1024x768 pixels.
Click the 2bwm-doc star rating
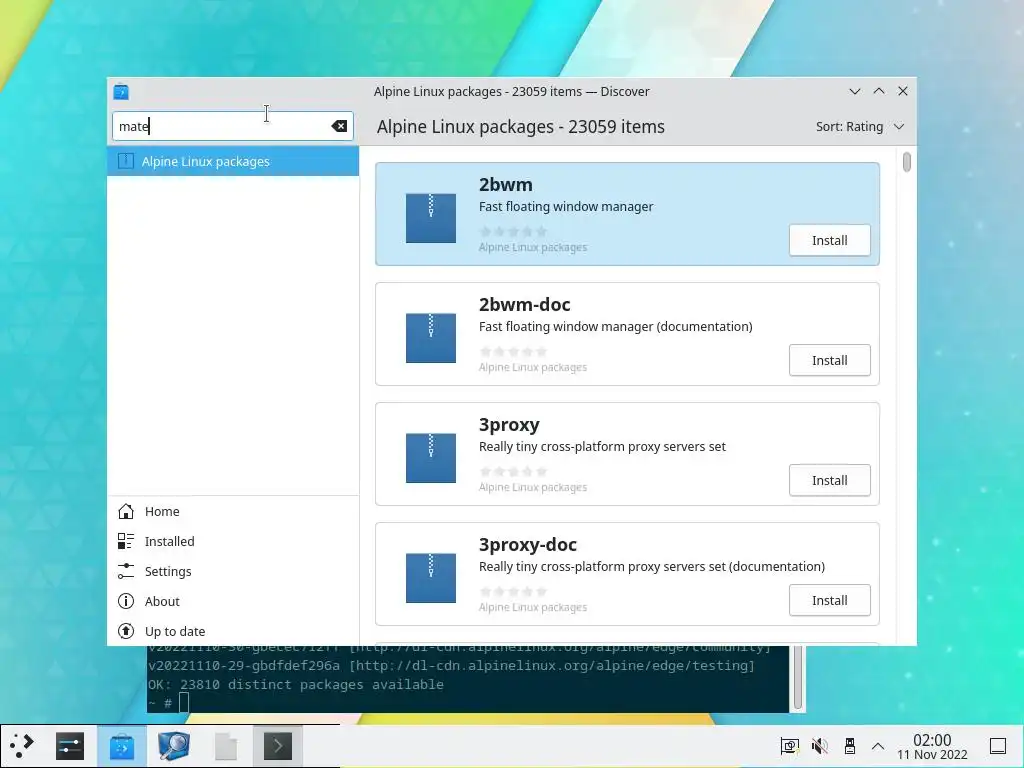coord(513,351)
